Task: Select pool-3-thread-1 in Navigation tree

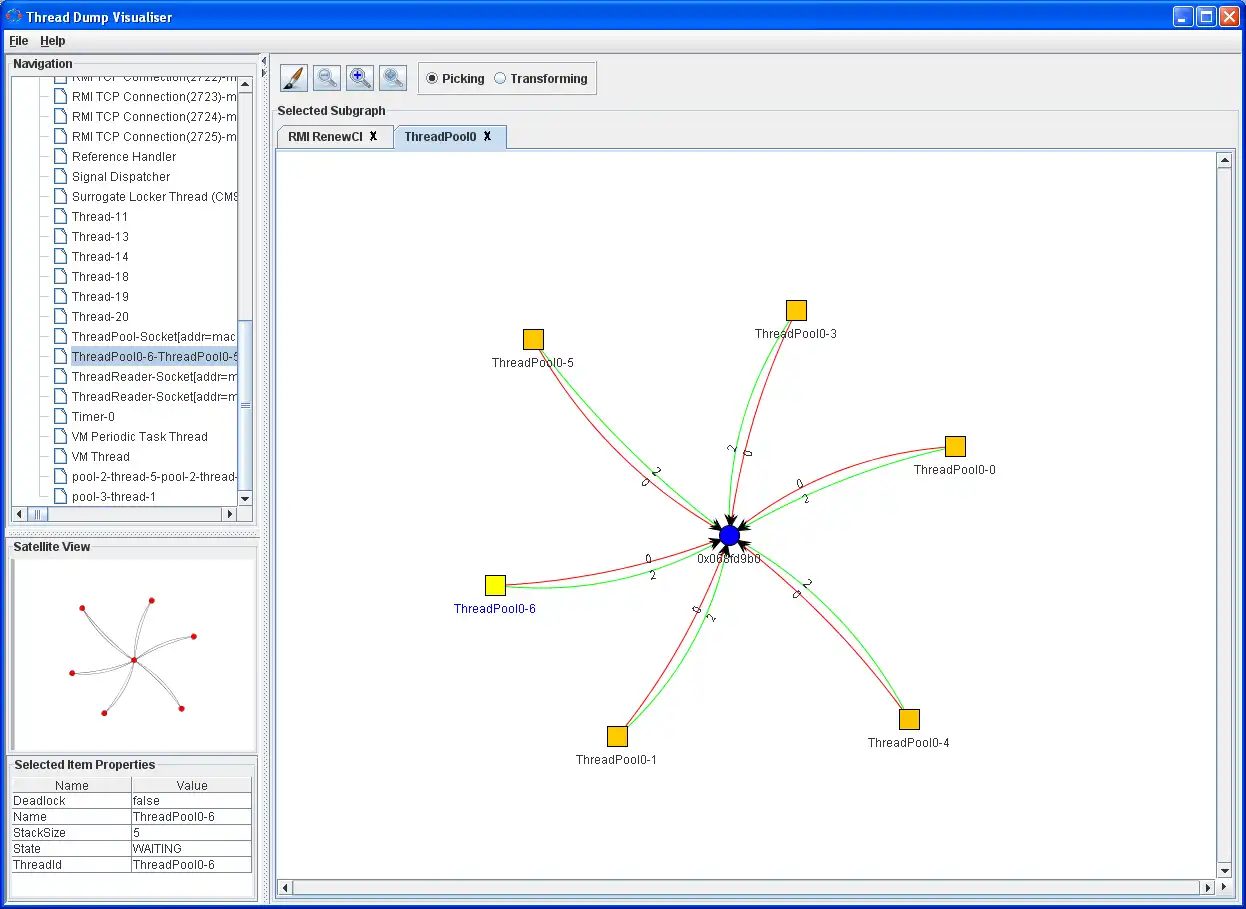Action: (x=114, y=497)
